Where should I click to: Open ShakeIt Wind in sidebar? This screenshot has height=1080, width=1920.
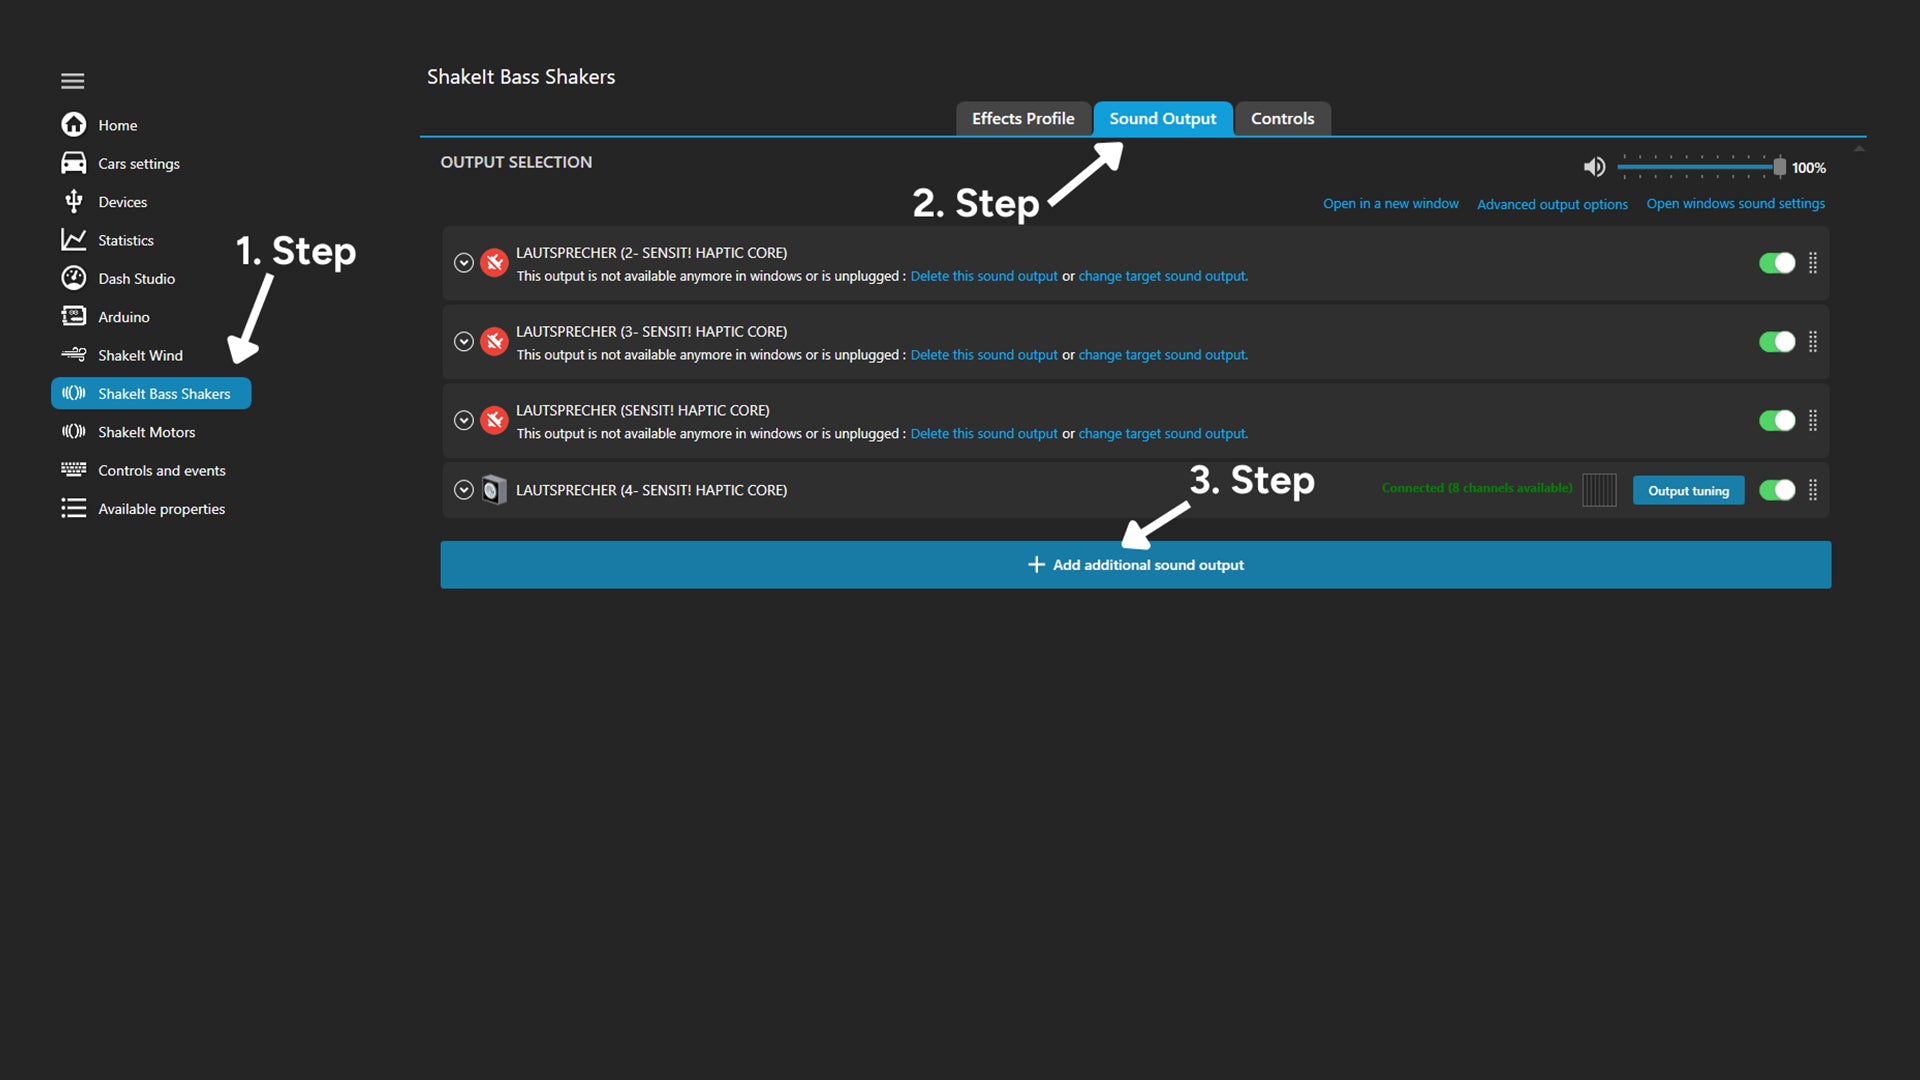click(x=140, y=355)
